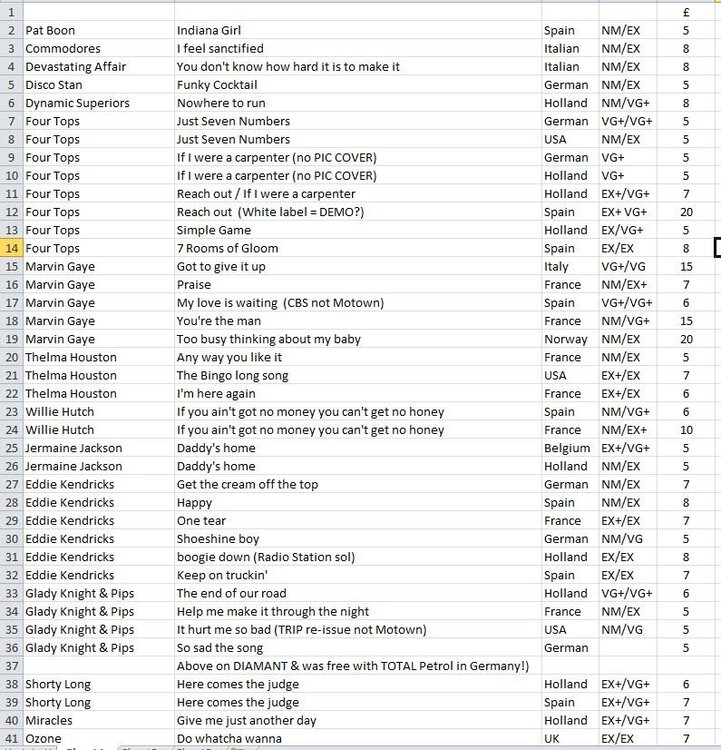Select the 'Nowhere to run' cell

(x=358, y=103)
